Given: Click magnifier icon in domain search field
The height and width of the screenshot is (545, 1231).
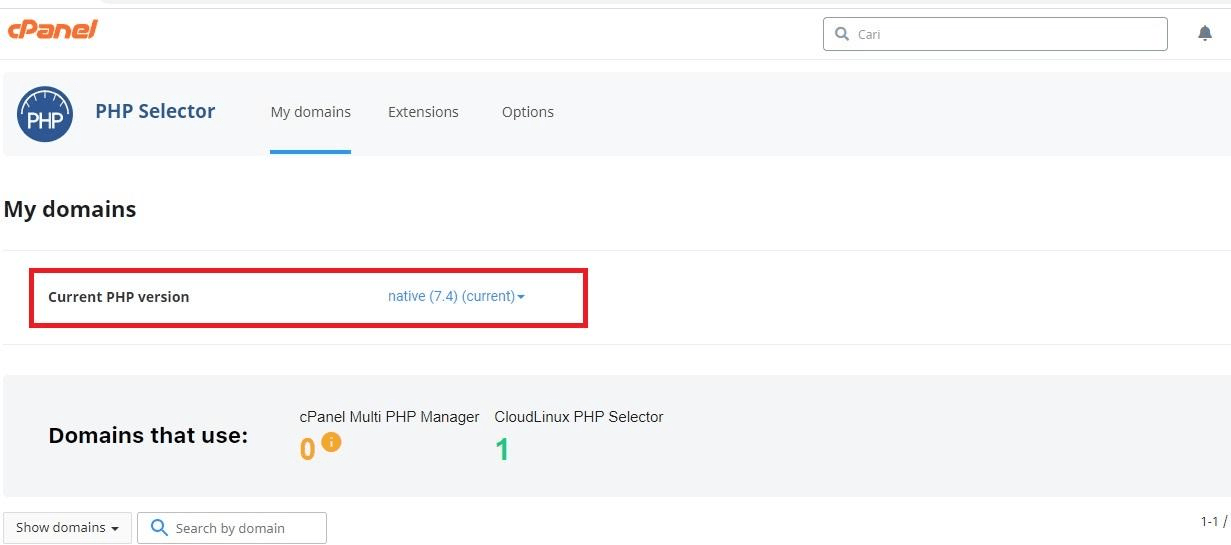Looking at the screenshot, I should point(158,528).
